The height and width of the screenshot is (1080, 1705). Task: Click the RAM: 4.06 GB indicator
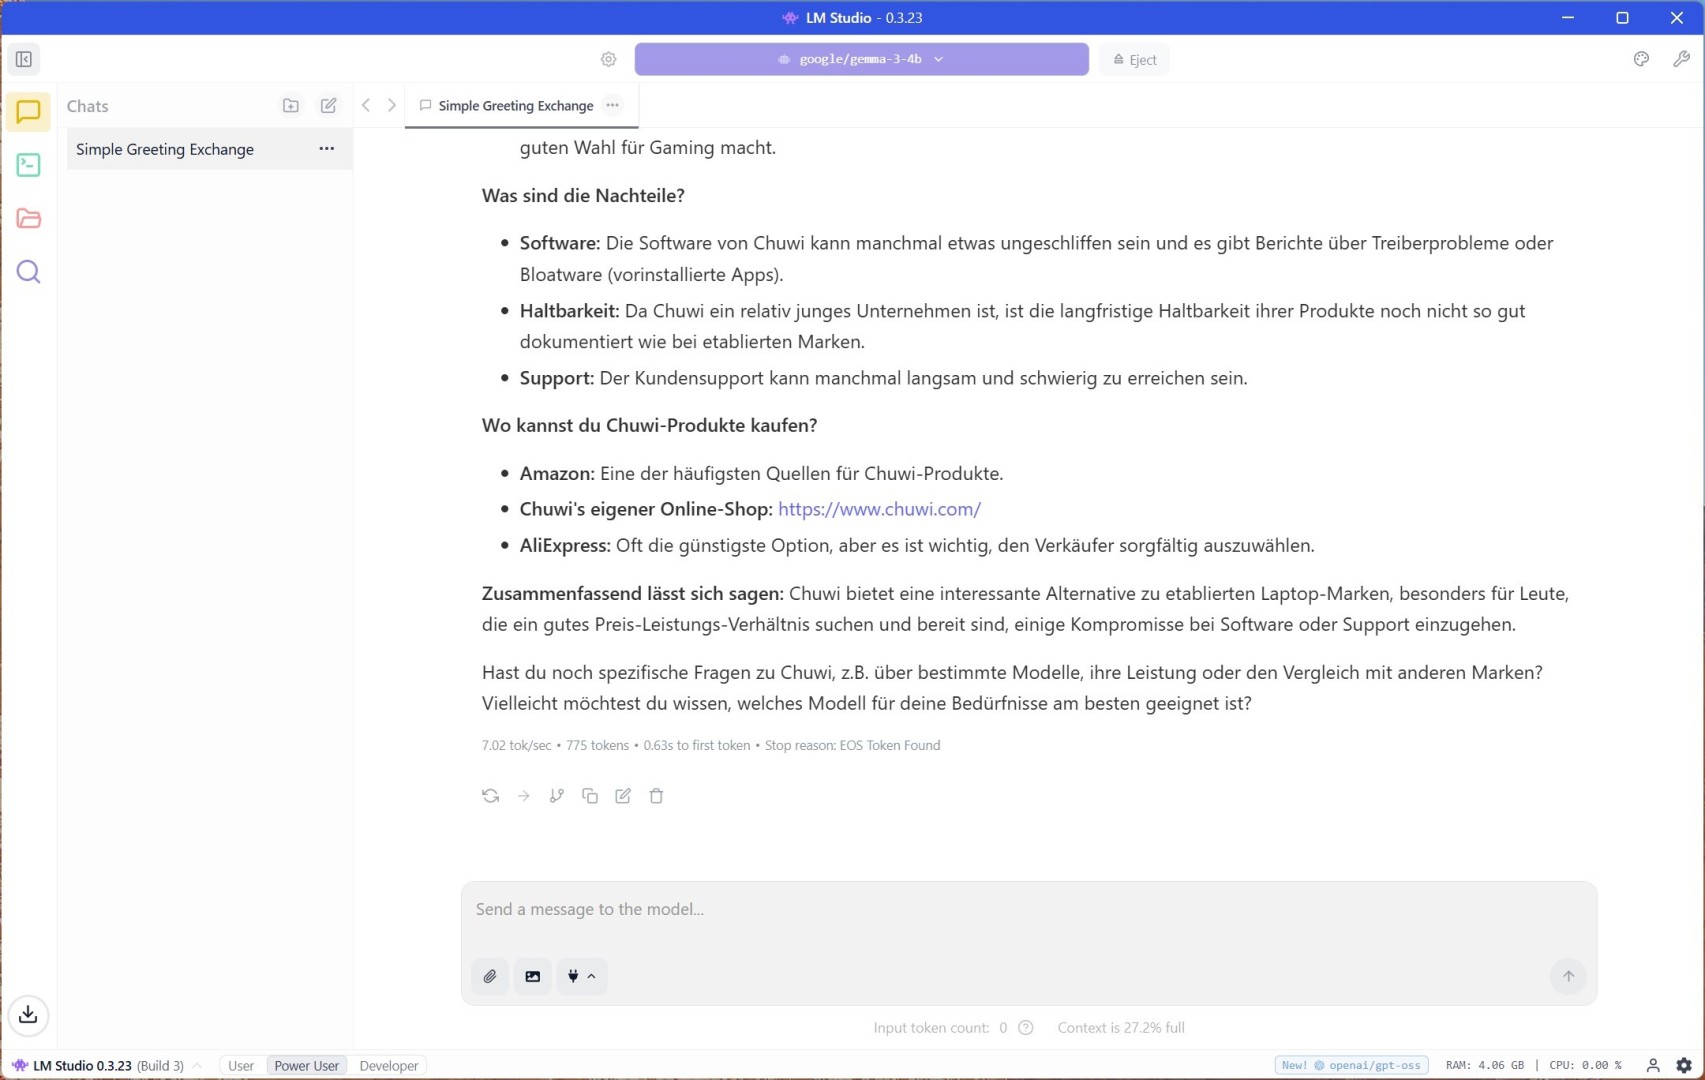pyautogui.click(x=1484, y=1065)
